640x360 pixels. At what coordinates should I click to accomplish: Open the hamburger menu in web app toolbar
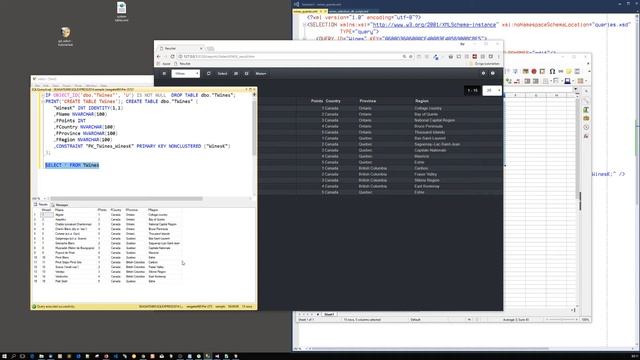[164, 73]
